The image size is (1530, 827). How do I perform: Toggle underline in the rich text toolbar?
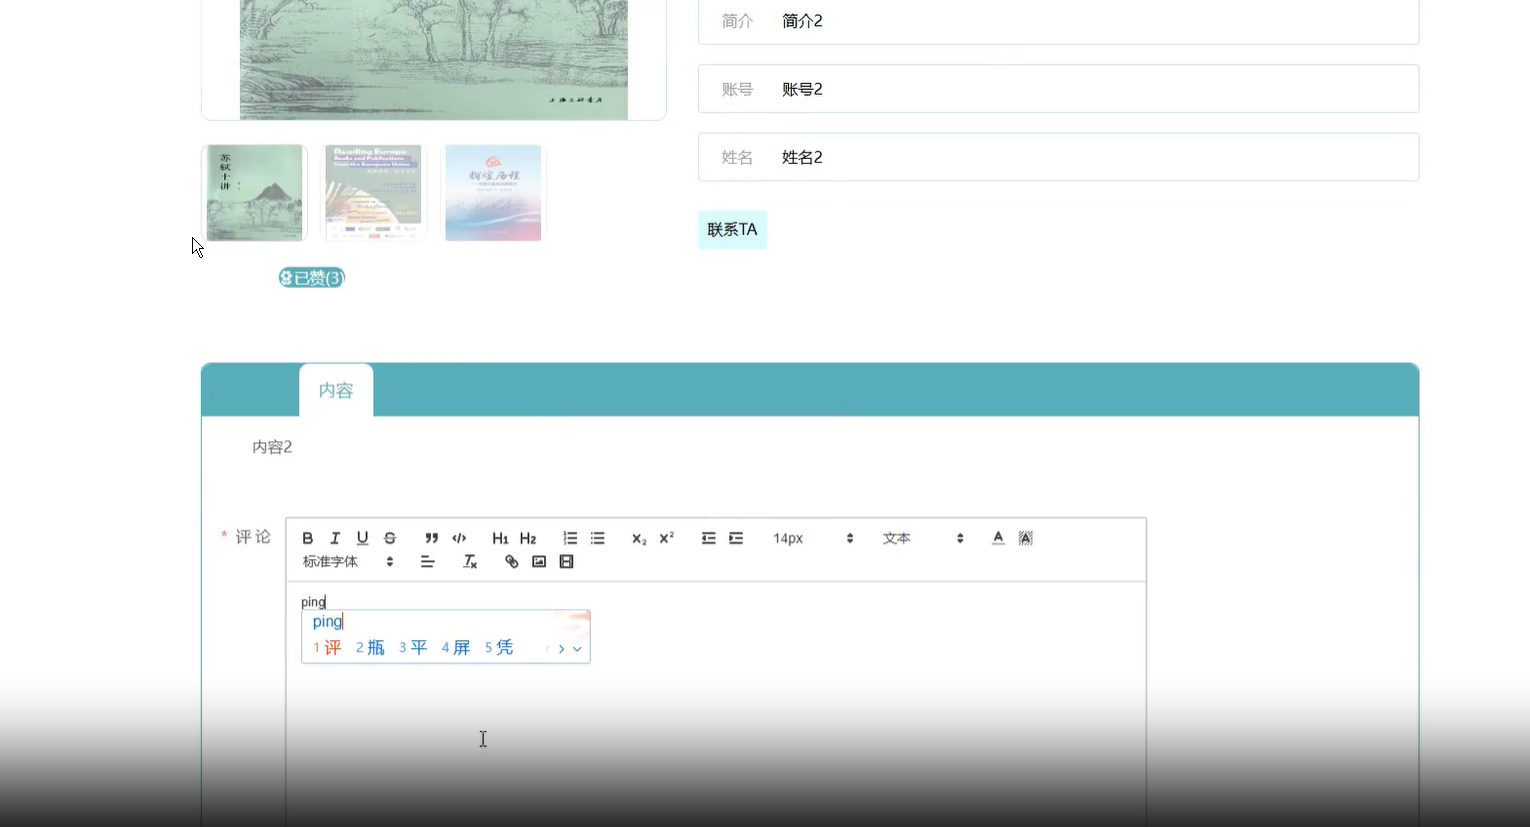pos(362,538)
